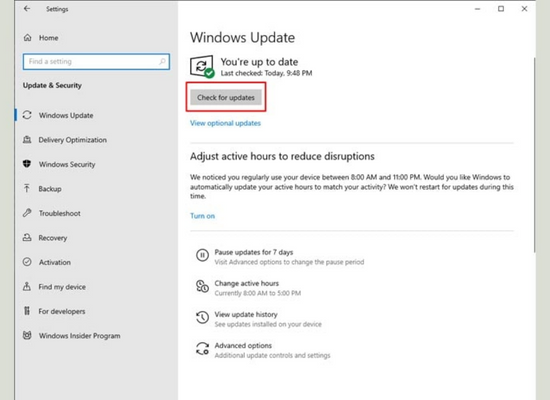Click the Turn on active hours link

pos(202,216)
